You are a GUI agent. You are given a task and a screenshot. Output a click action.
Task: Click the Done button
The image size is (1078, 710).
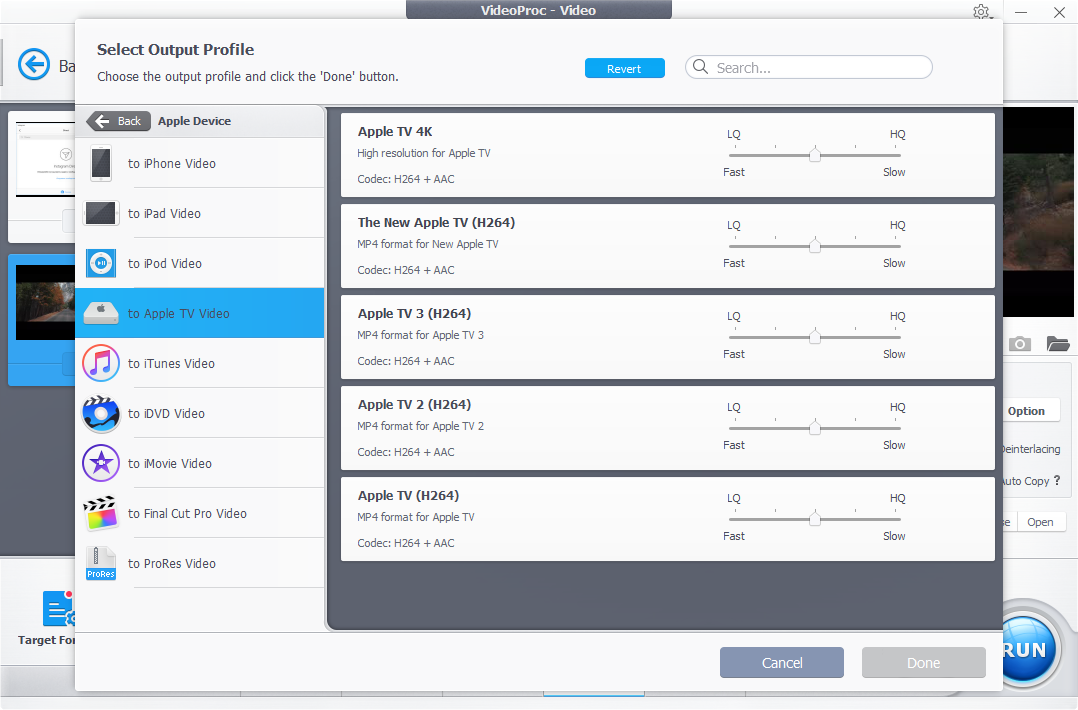tap(923, 663)
